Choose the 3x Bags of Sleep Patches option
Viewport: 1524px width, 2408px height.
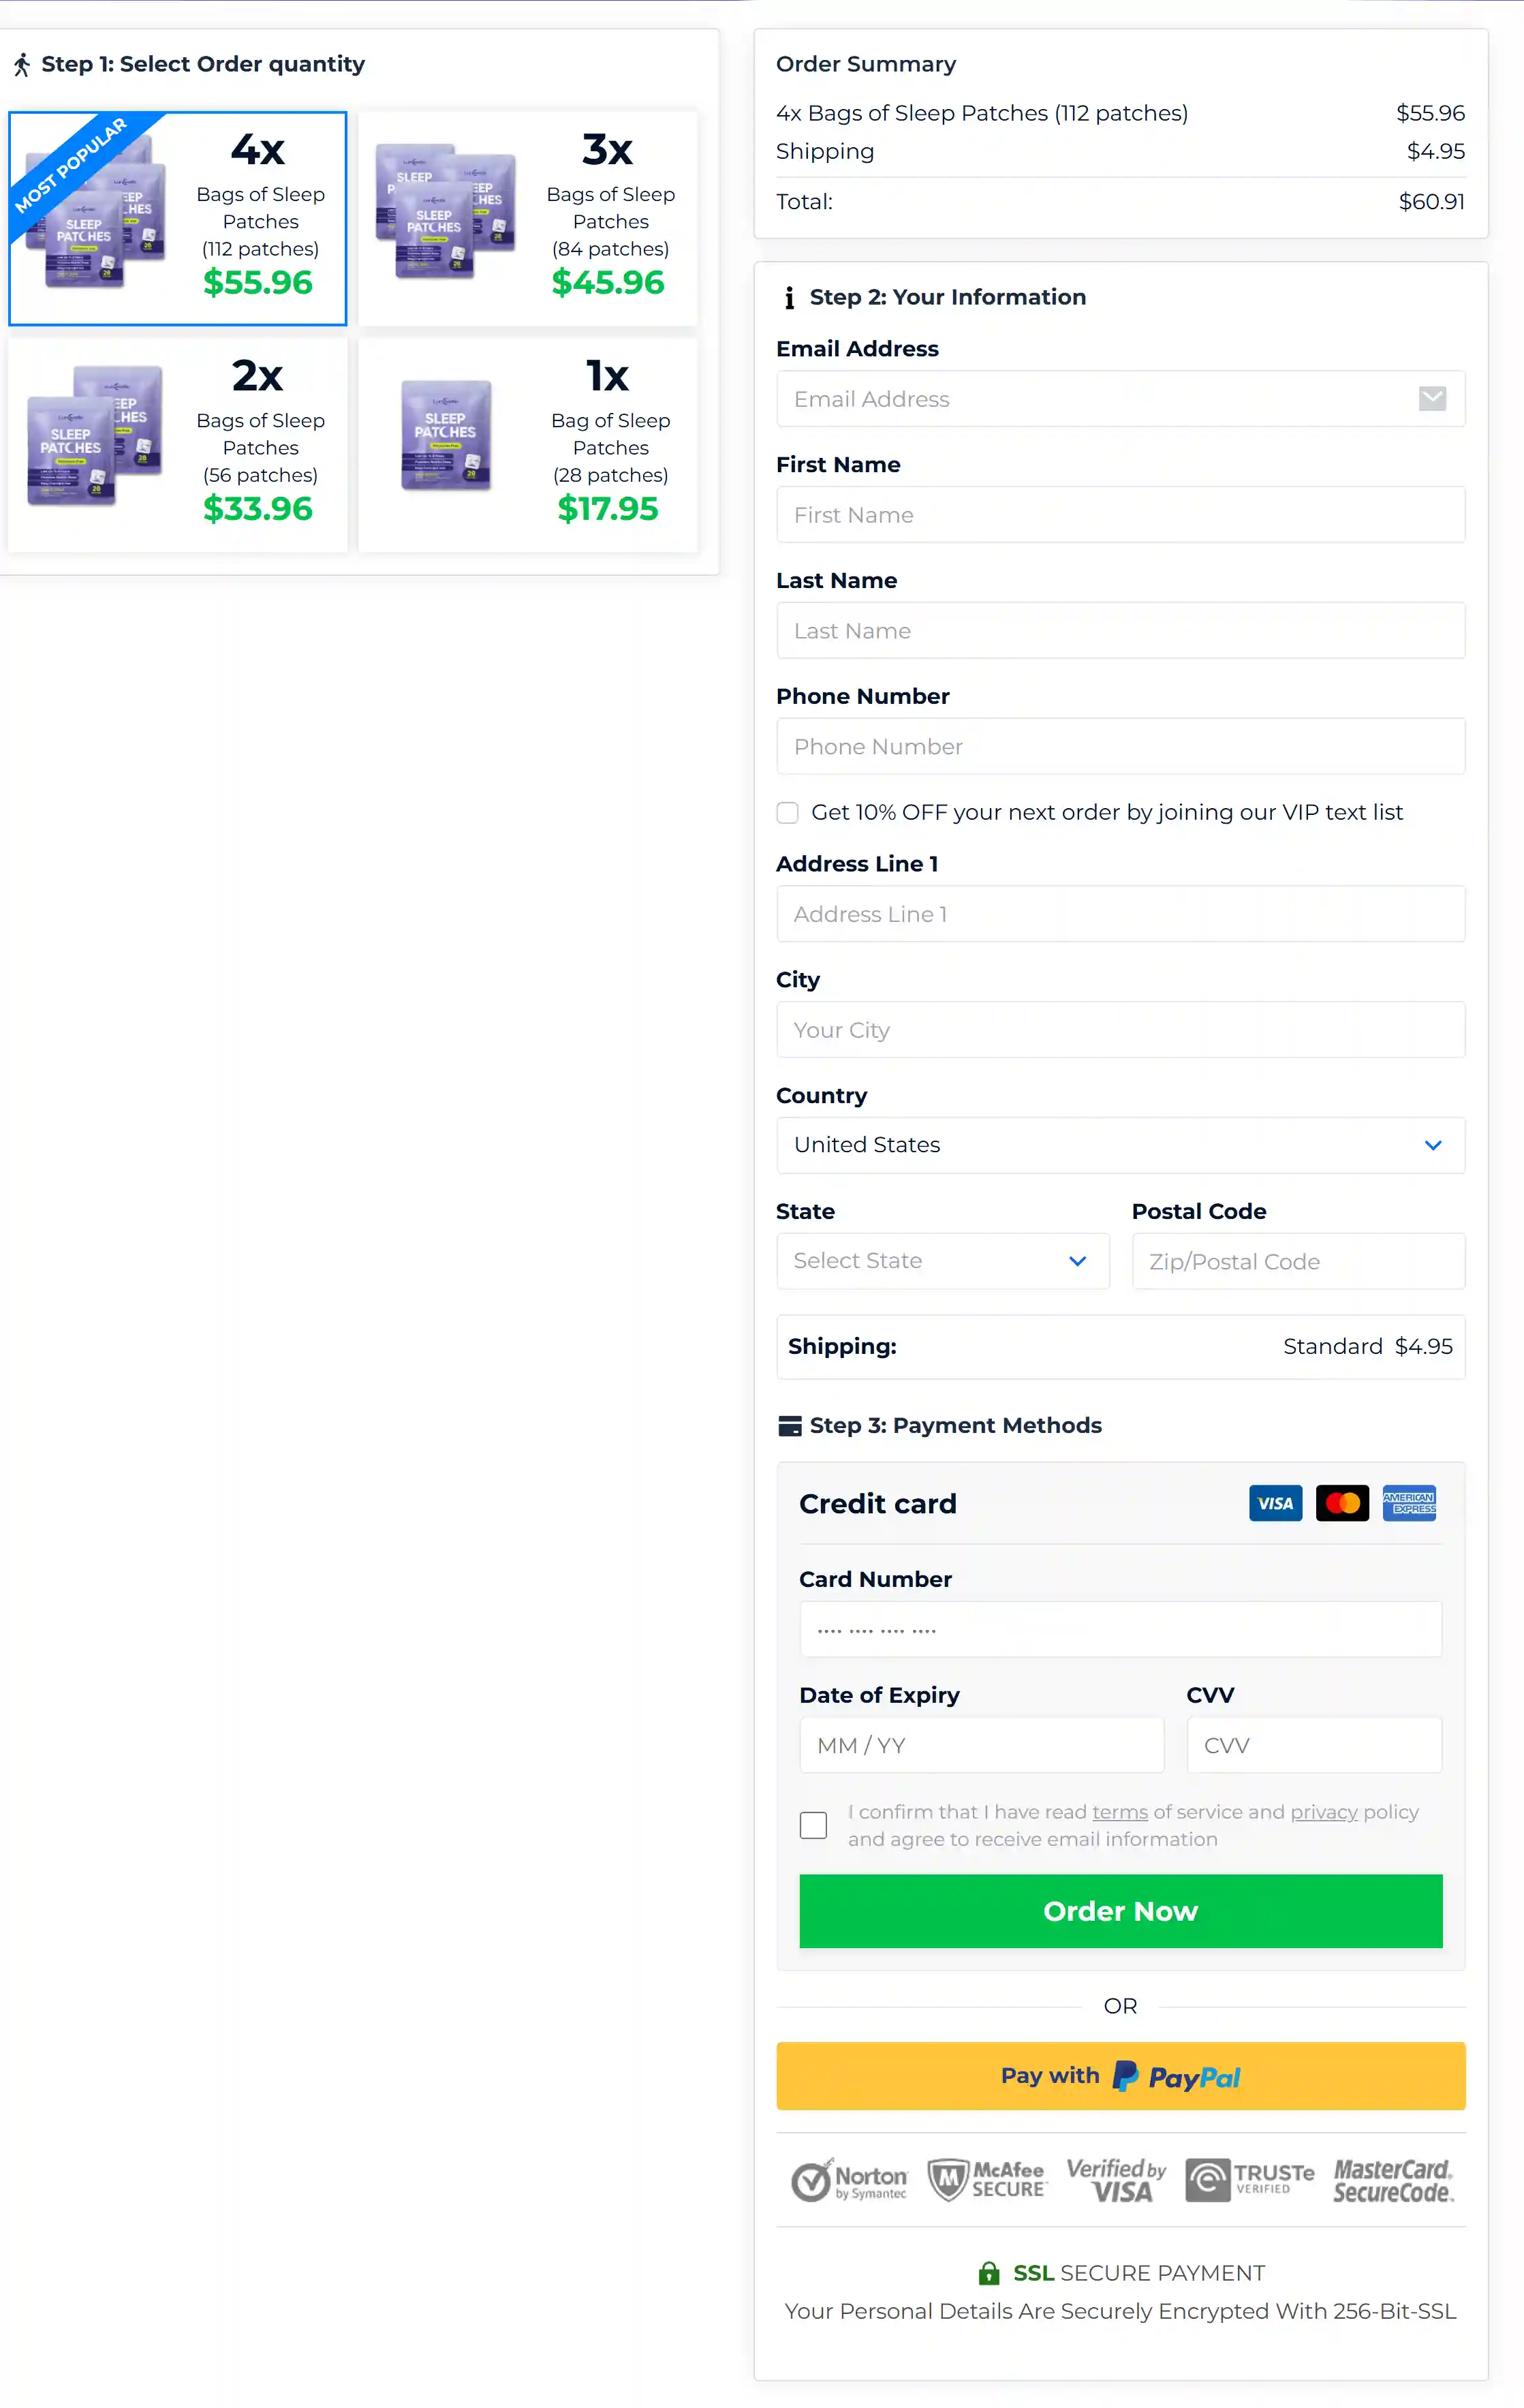528,218
